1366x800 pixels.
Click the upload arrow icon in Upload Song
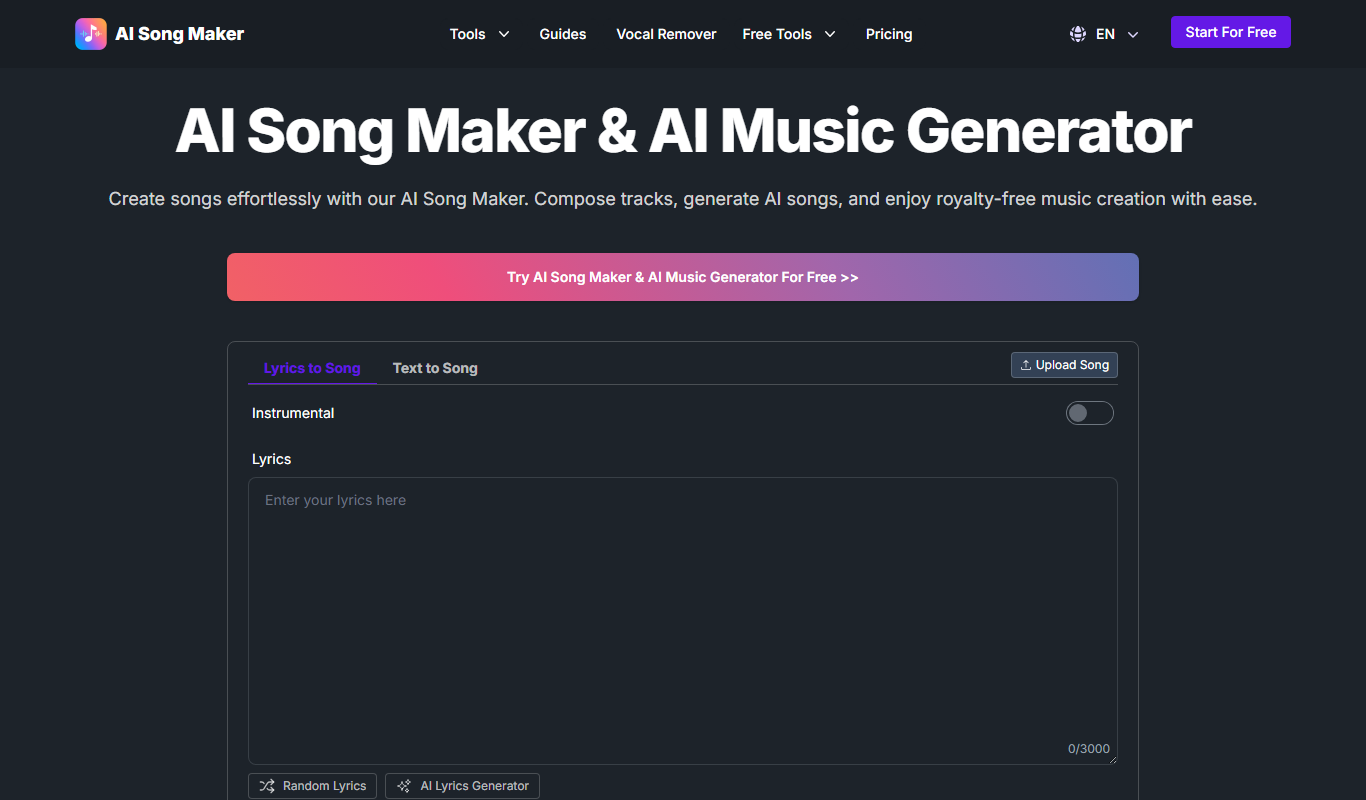click(1025, 365)
